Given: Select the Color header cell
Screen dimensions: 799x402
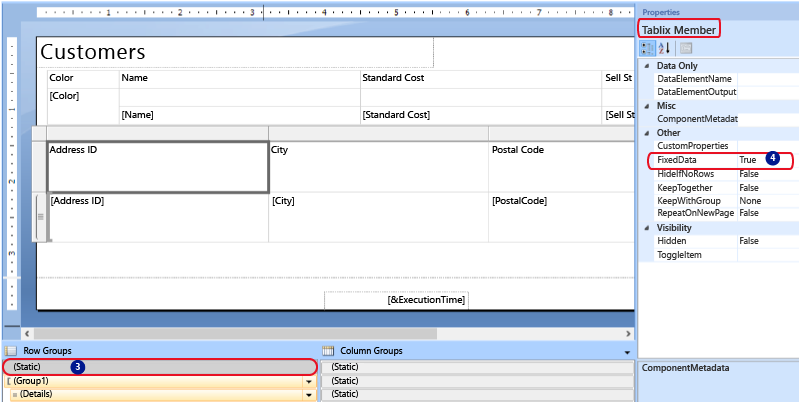Looking at the screenshot, I should pyautogui.click(x=84, y=79).
